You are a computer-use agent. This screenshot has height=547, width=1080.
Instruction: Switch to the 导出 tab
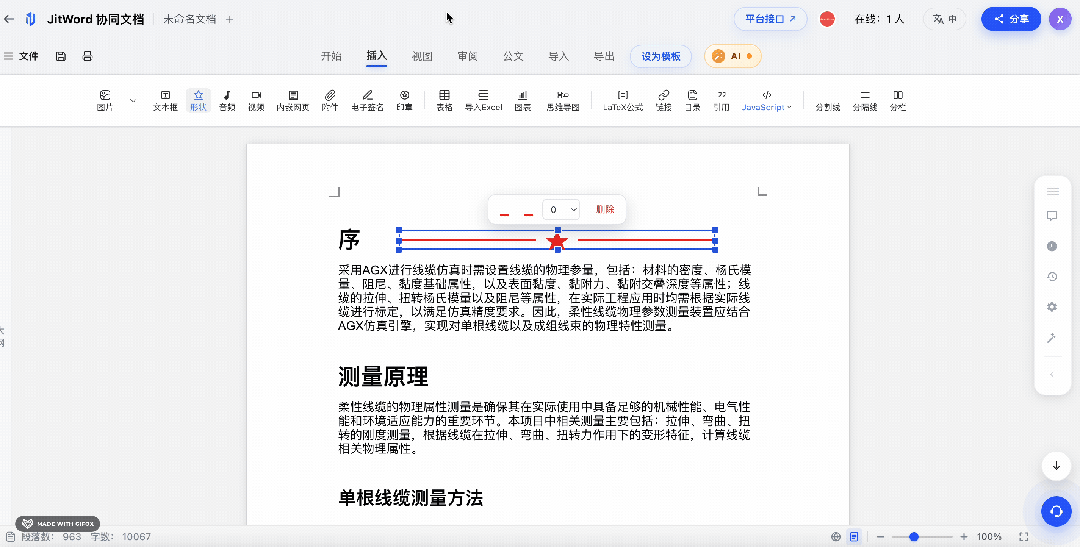click(604, 56)
